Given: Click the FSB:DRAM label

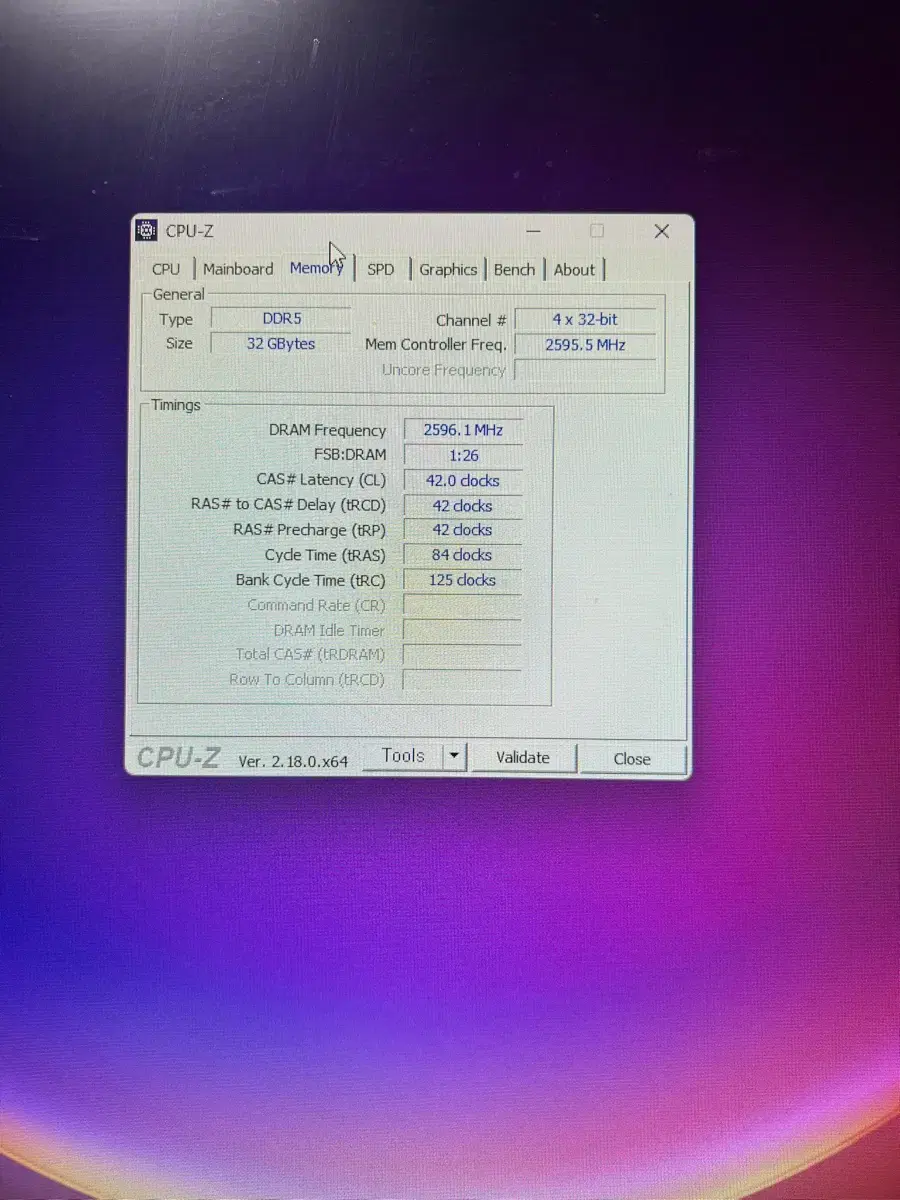Looking at the screenshot, I should [x=350, y=455].
